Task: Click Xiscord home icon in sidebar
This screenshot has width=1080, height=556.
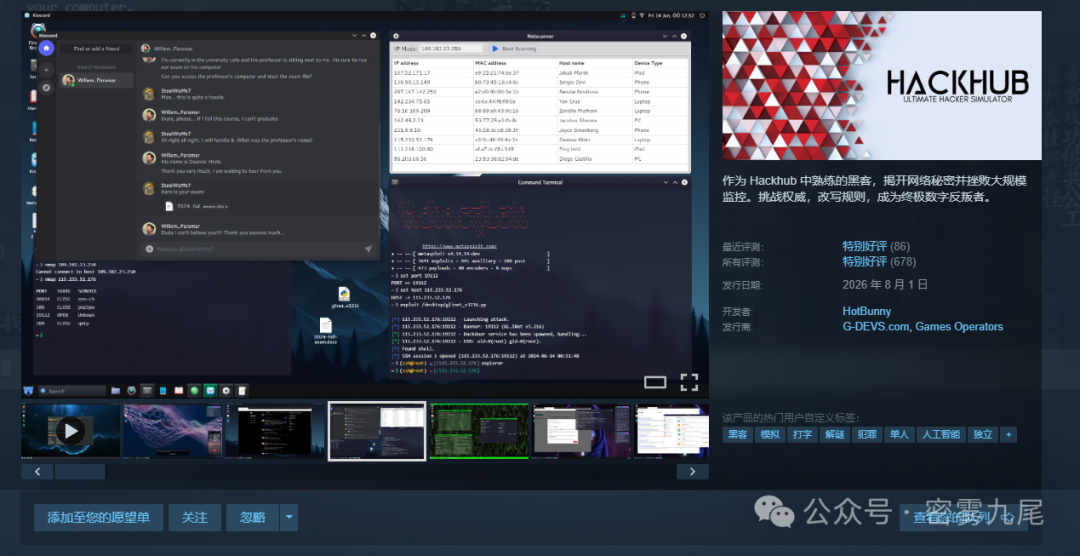Action: click(46, 48)
